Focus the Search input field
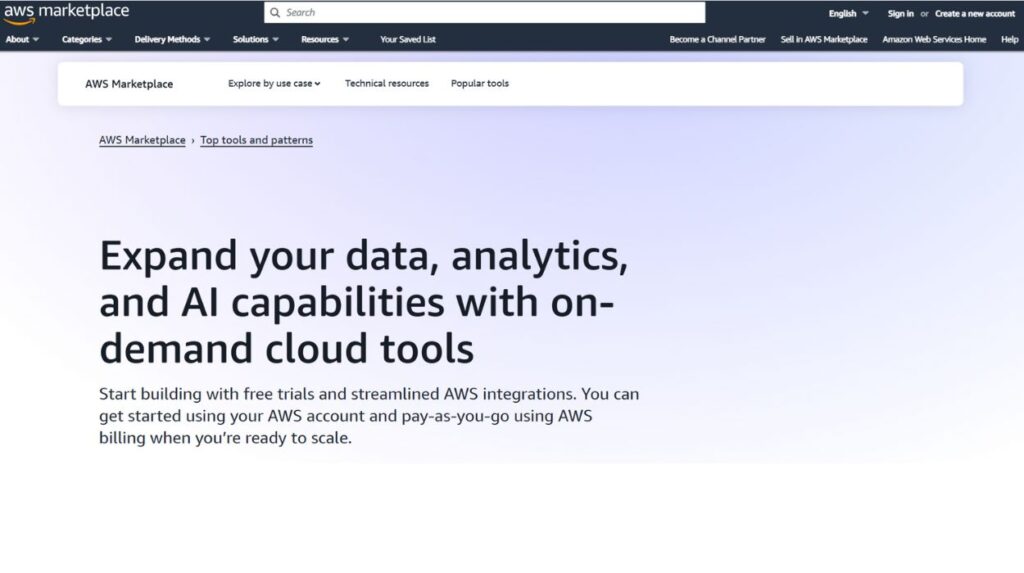The height and width of the screenshot is (573, 1024). 485,12
